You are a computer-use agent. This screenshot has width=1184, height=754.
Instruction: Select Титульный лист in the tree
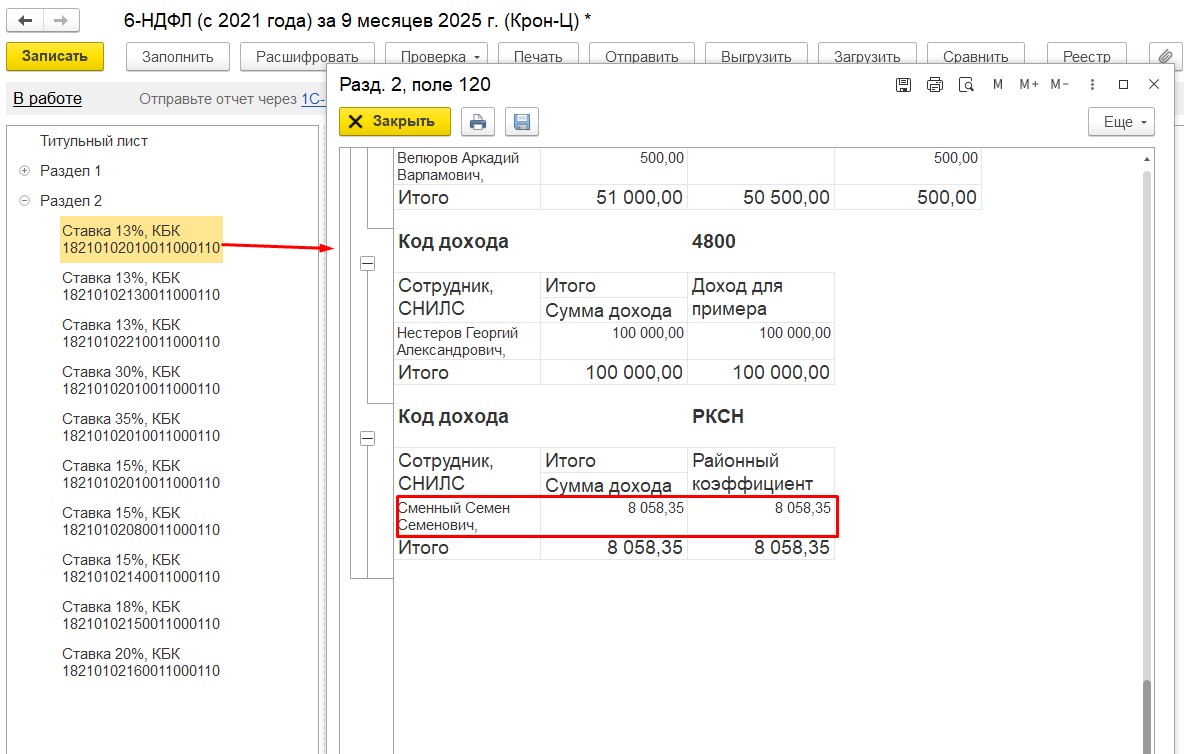(x=94, y=141)
